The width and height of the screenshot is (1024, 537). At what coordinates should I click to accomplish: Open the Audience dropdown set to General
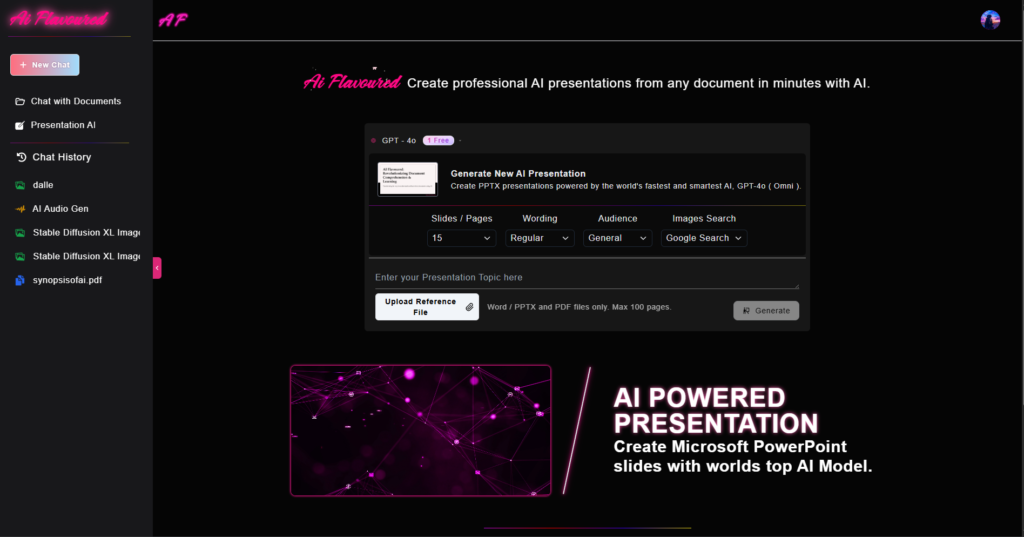617,238
